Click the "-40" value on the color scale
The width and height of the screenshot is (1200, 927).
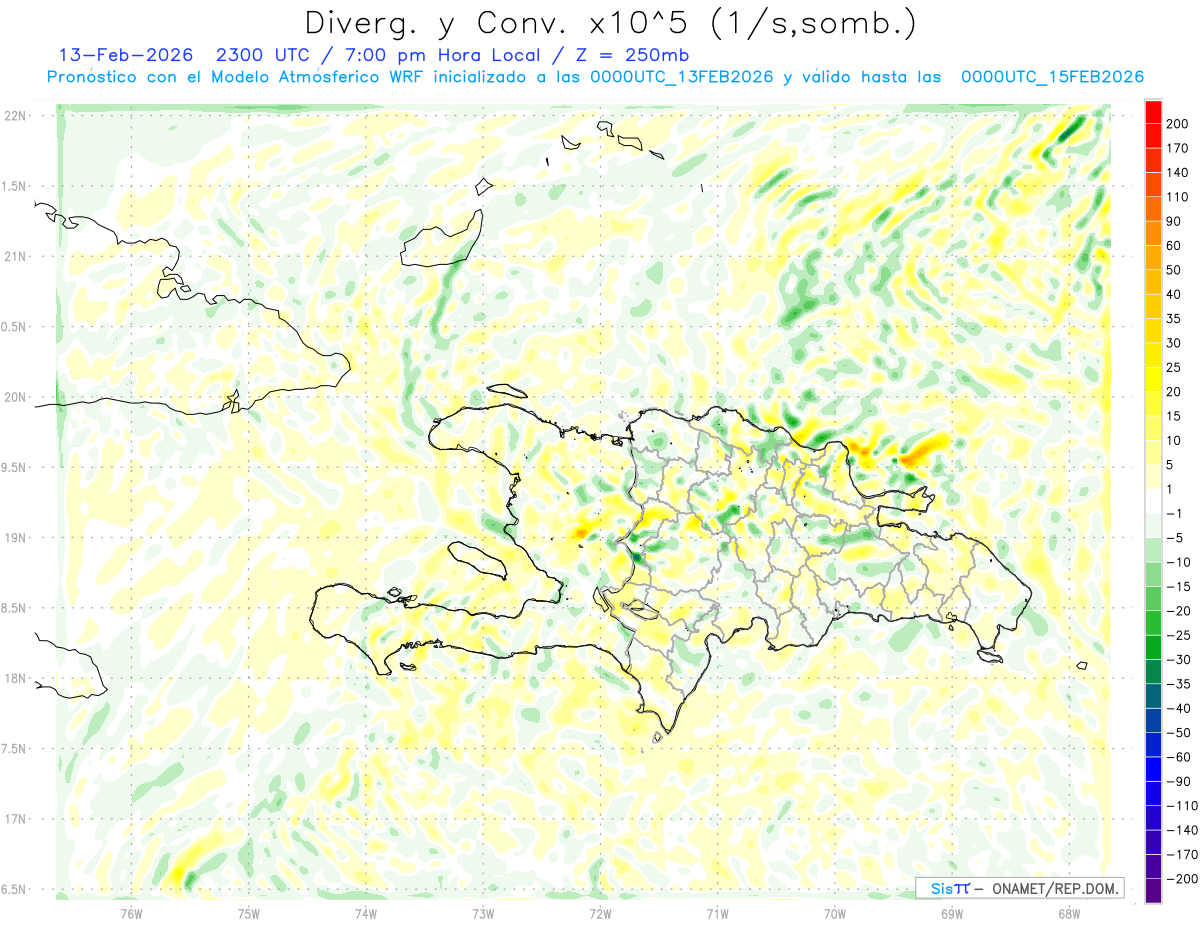click(x=1179, y=708)
